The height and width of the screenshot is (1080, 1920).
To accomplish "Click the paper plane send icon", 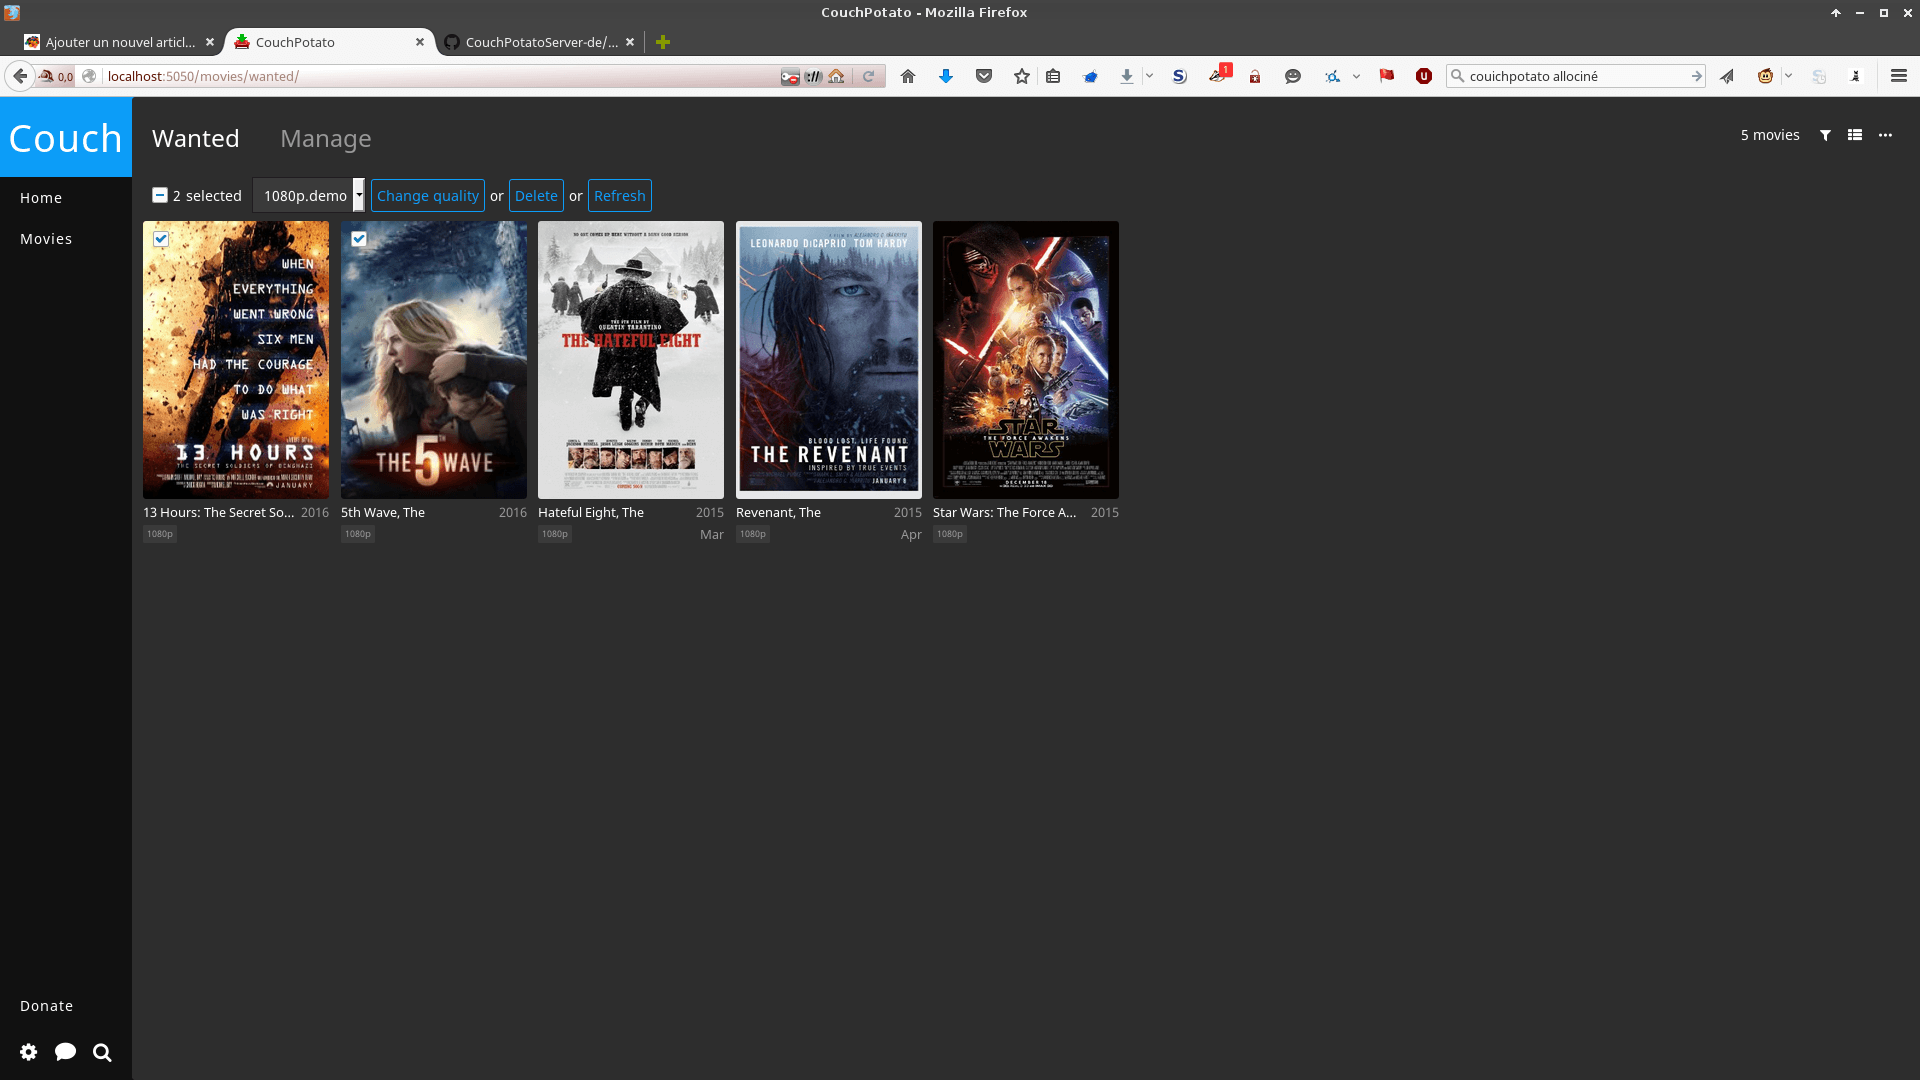I will click(1727, 76).
